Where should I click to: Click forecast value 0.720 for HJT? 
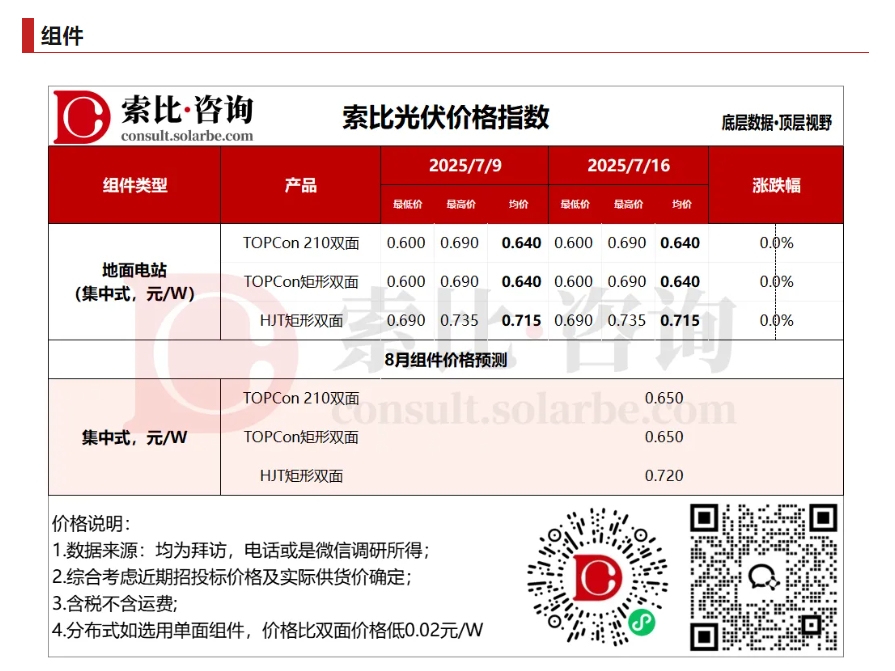[x=664, y=476]
